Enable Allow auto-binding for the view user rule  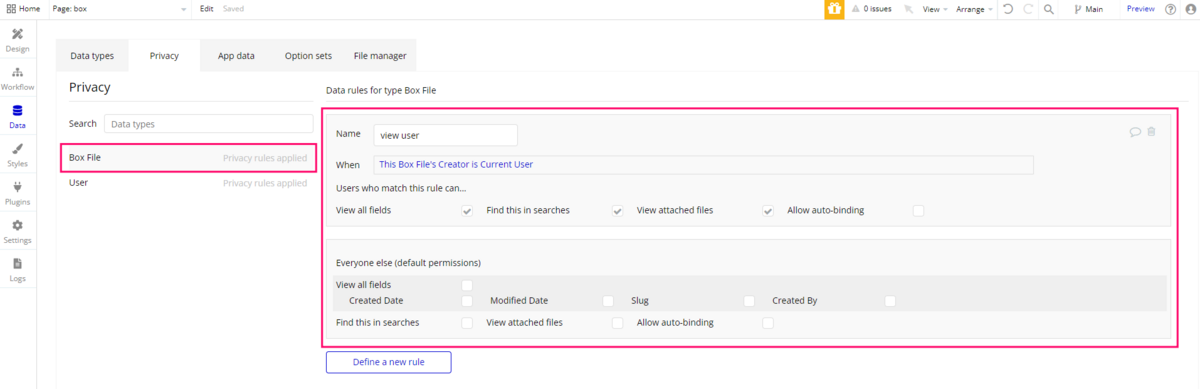pyautogui.click(x=918, y=211)
